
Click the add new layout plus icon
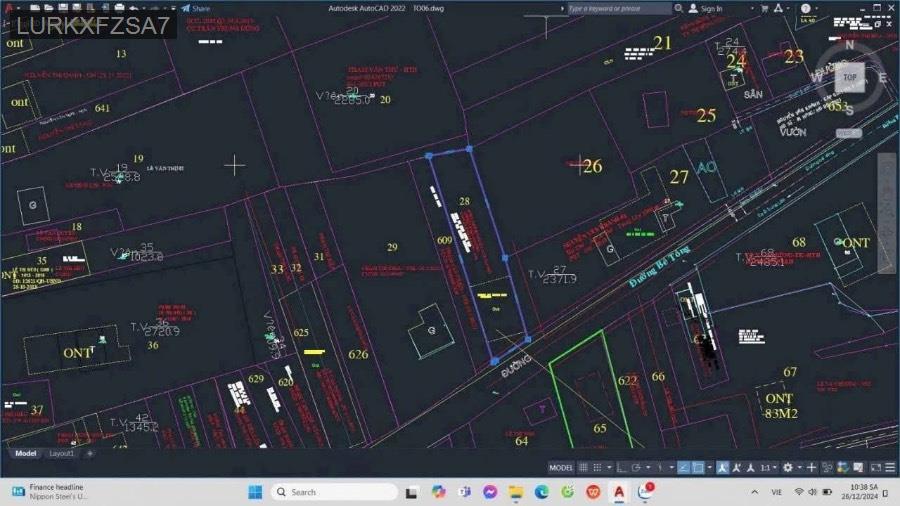(89, 453)
